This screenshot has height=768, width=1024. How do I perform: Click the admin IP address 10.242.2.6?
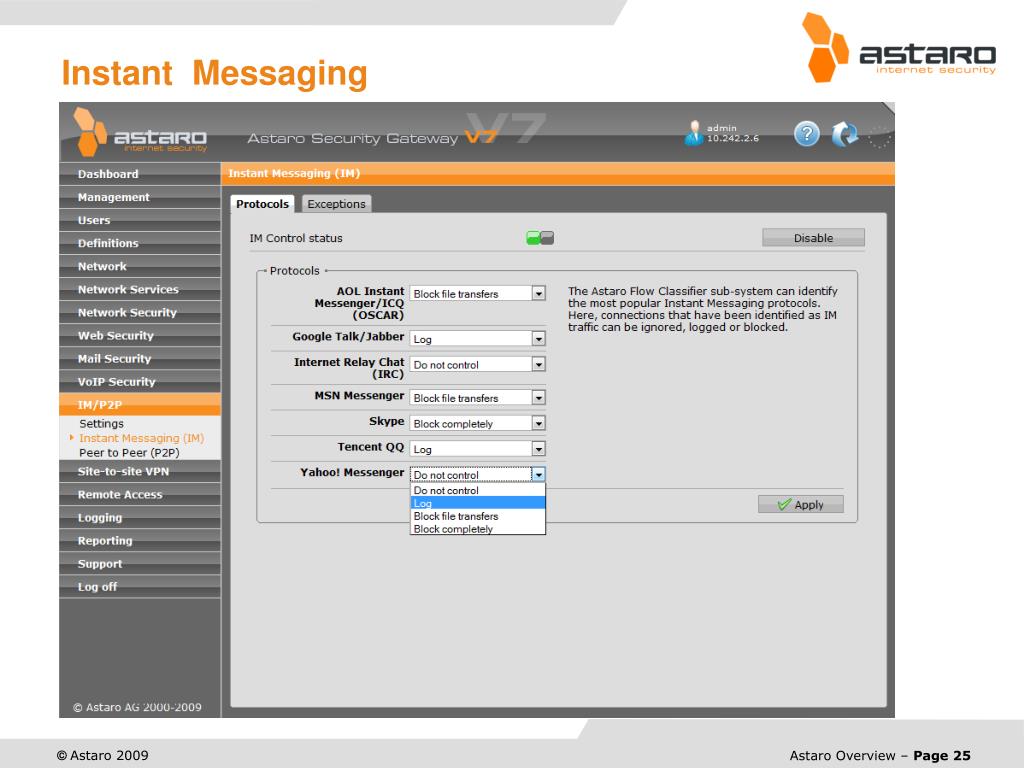point(733,138)
